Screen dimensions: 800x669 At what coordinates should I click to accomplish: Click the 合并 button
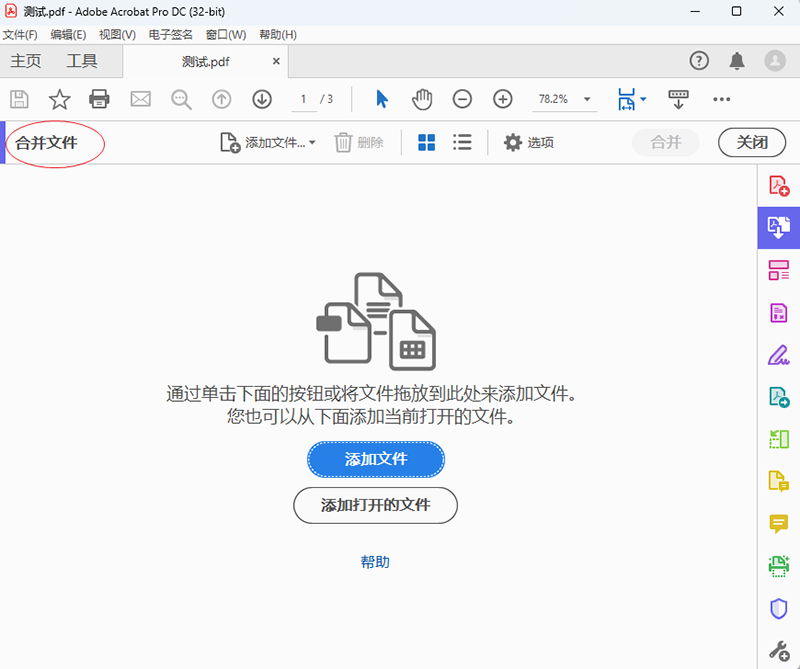[x=665, y=142]
